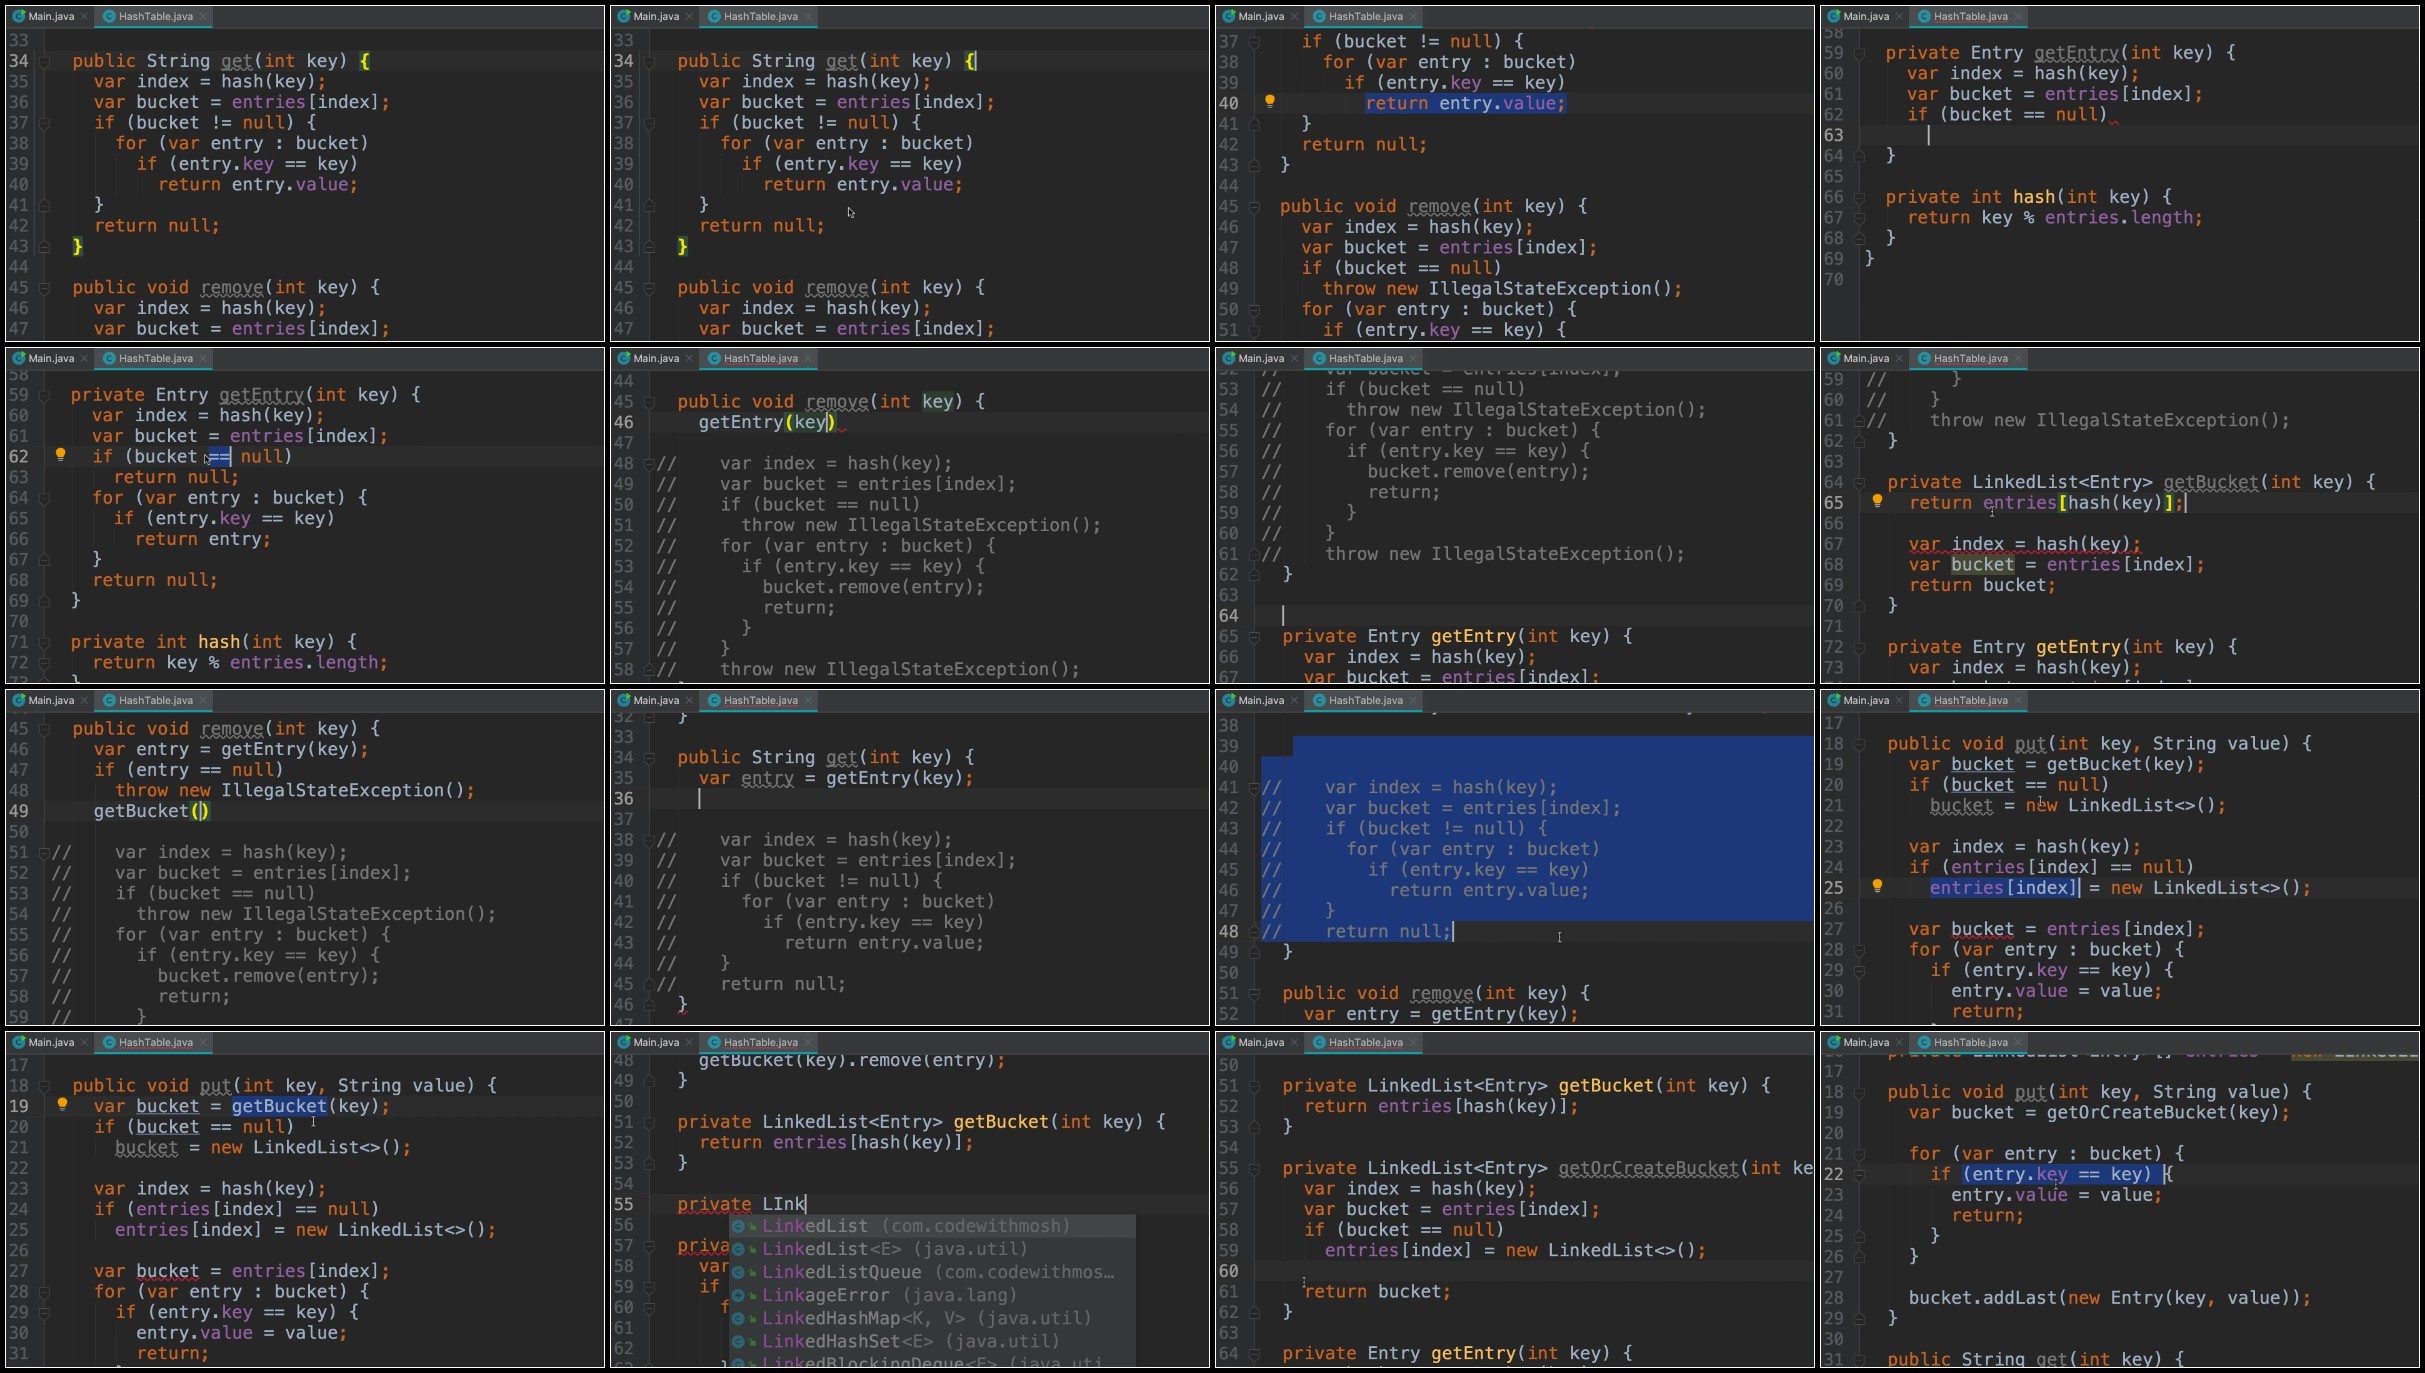Click the selected '(entry.key == key)' on line 22
2425x1373 pixels.
[x=2060, y=1174]
